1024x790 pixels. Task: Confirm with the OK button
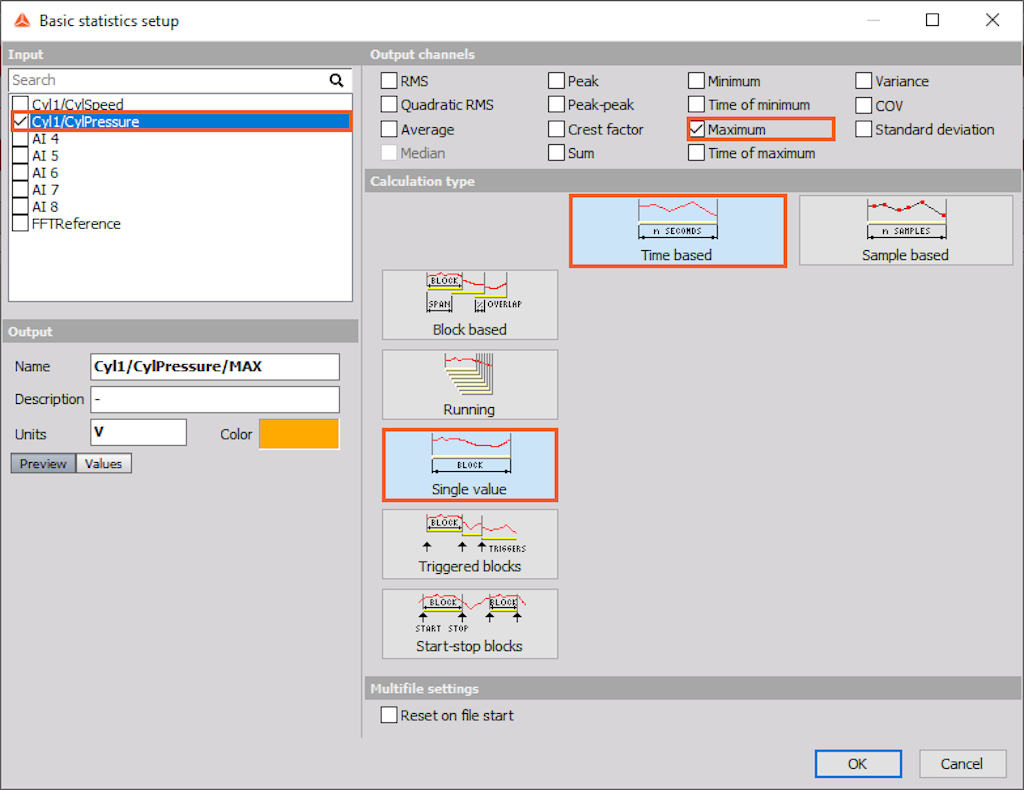point(858,764)
